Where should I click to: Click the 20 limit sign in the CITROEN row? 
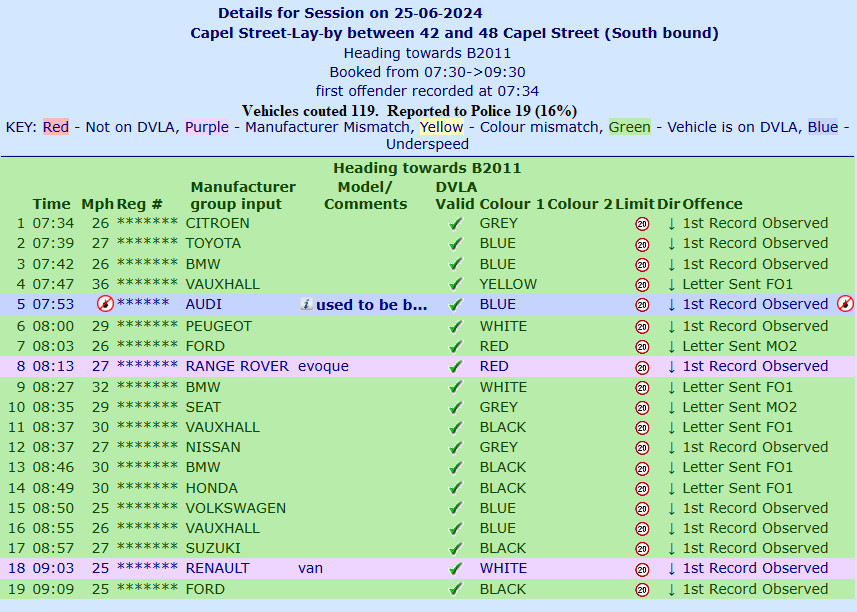click(x=642, y=224)
